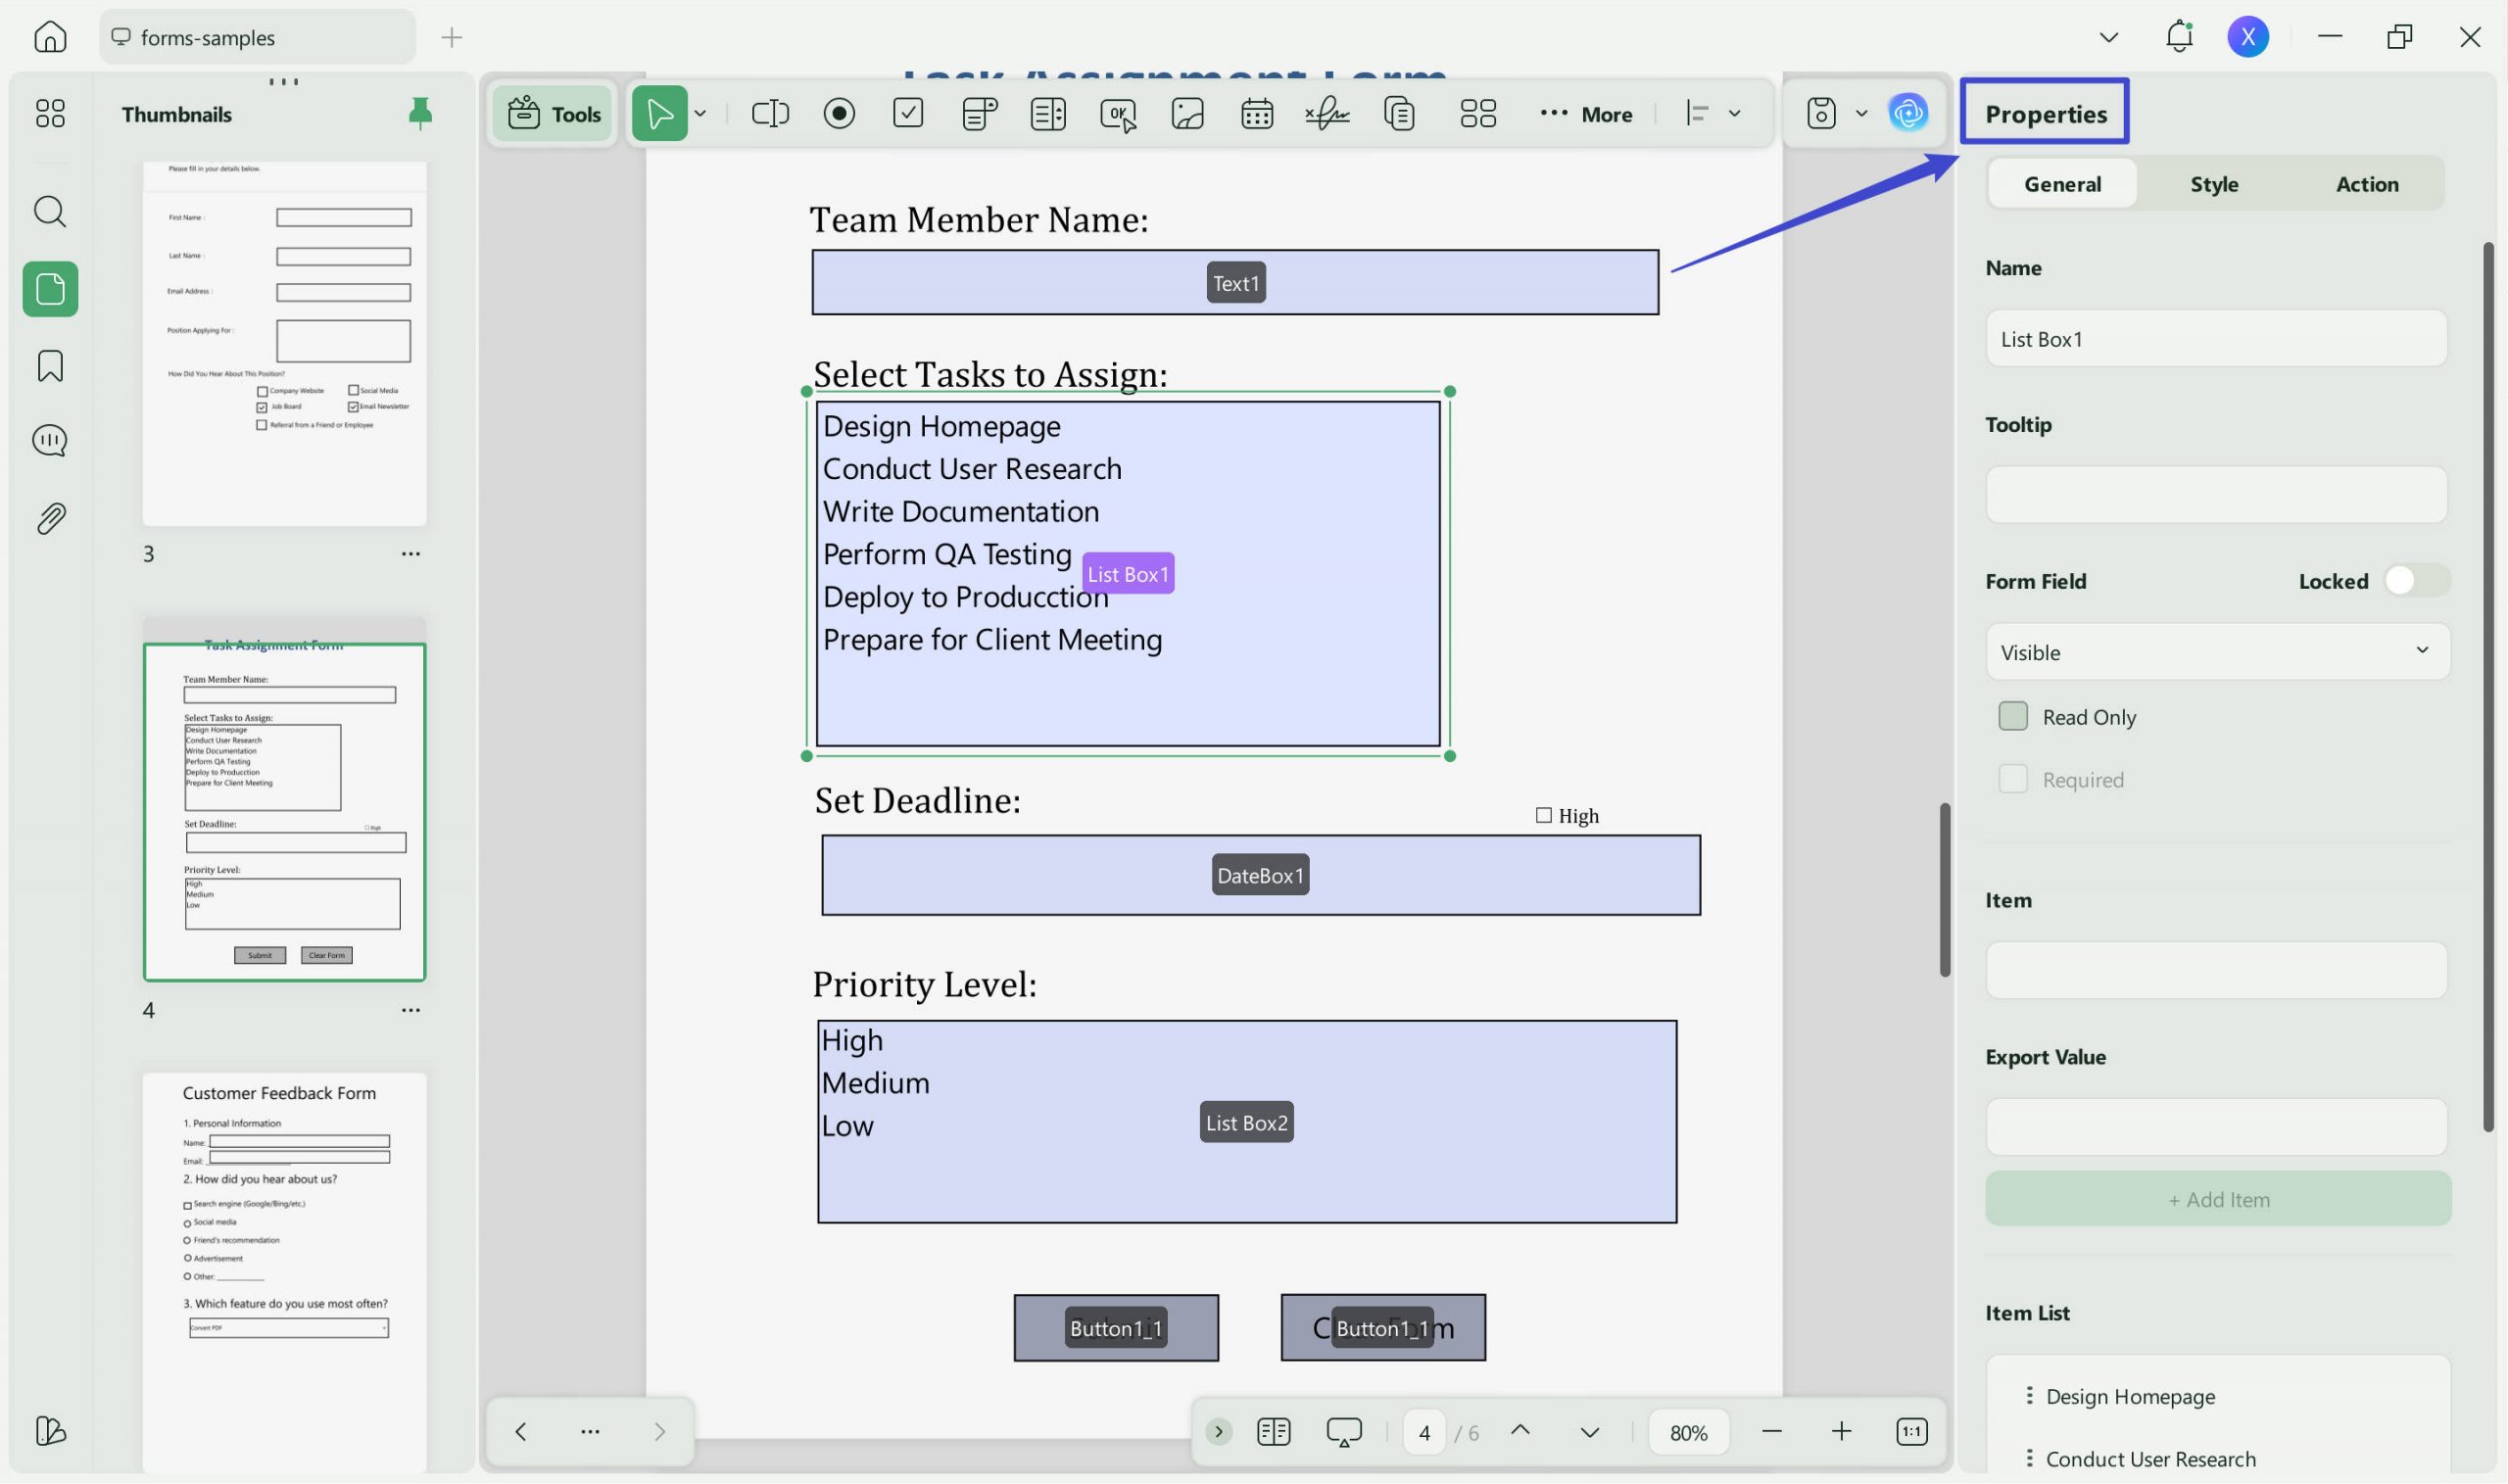2508x1484 pixels.
Task: Go to the Home icon
Action: click(x=50, y=37)
